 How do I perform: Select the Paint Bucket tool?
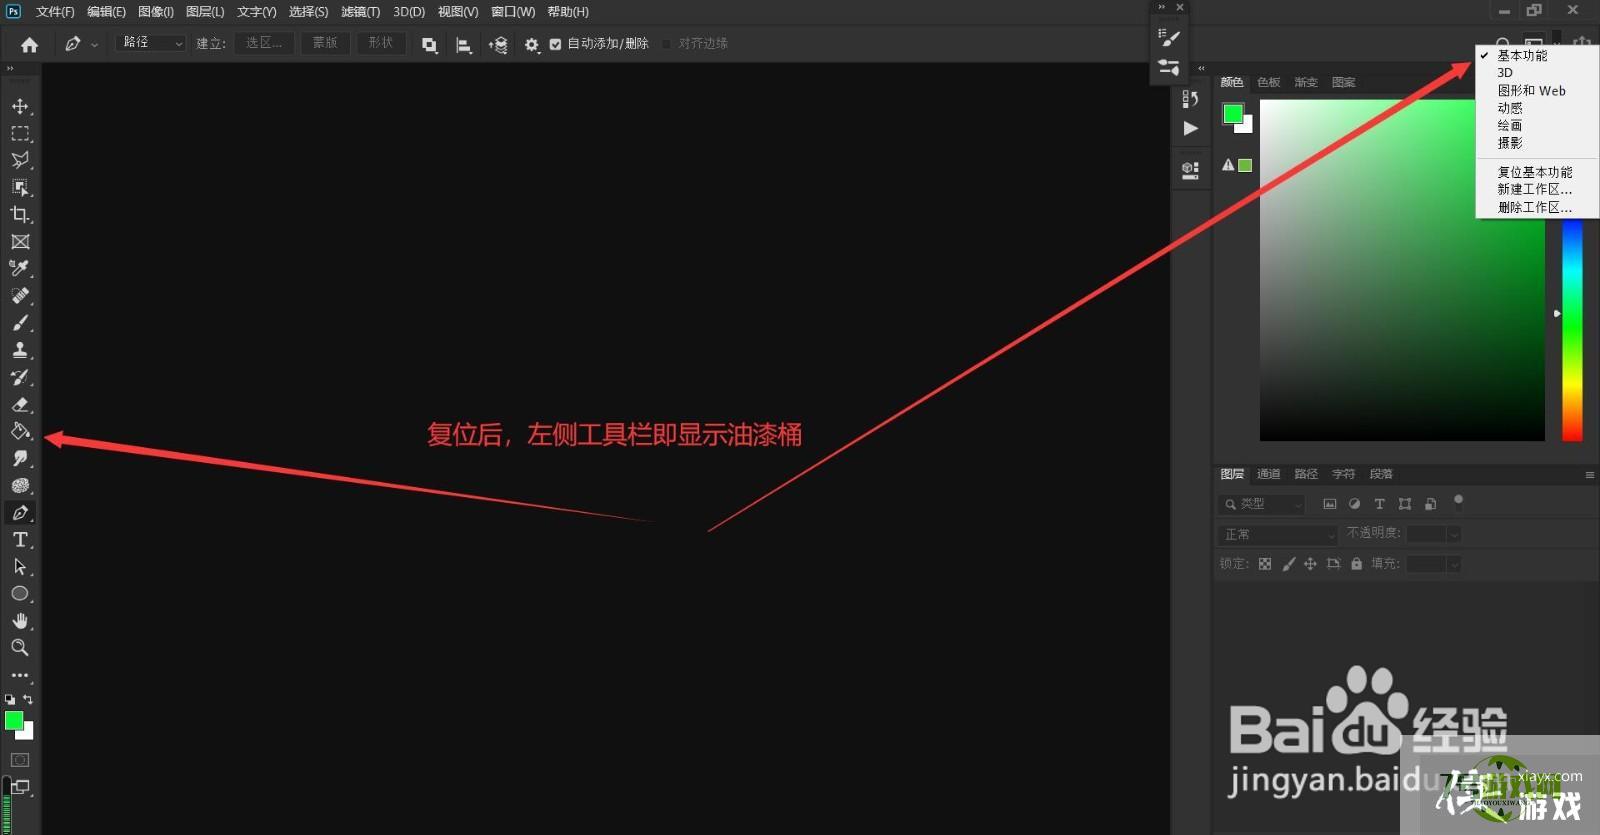point(20,431)
